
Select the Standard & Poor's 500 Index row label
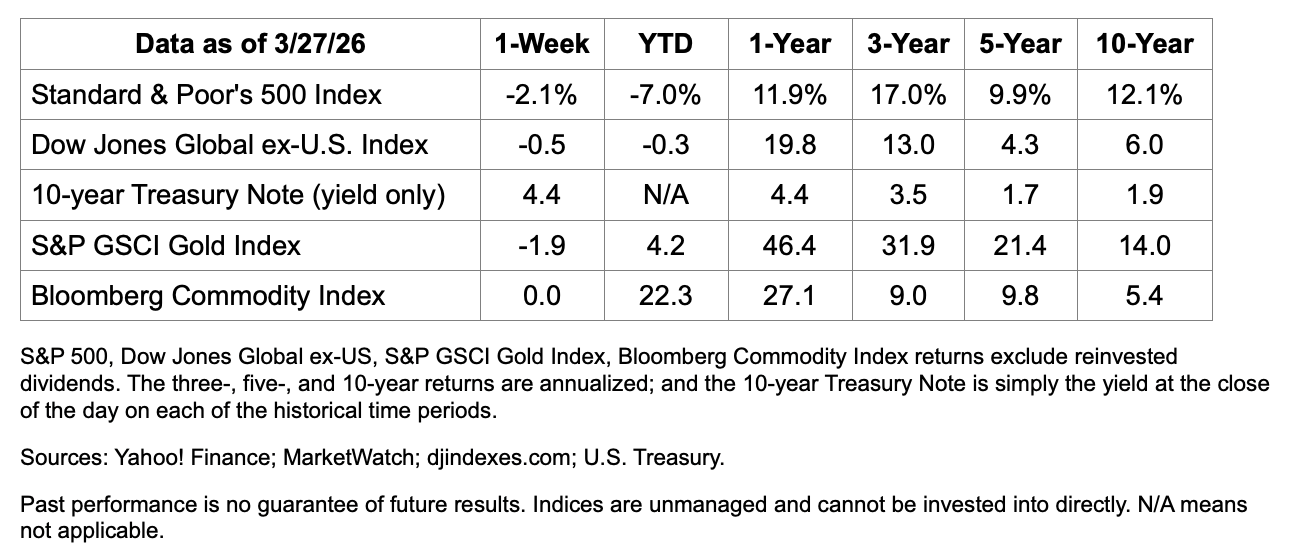pos(207,95)
